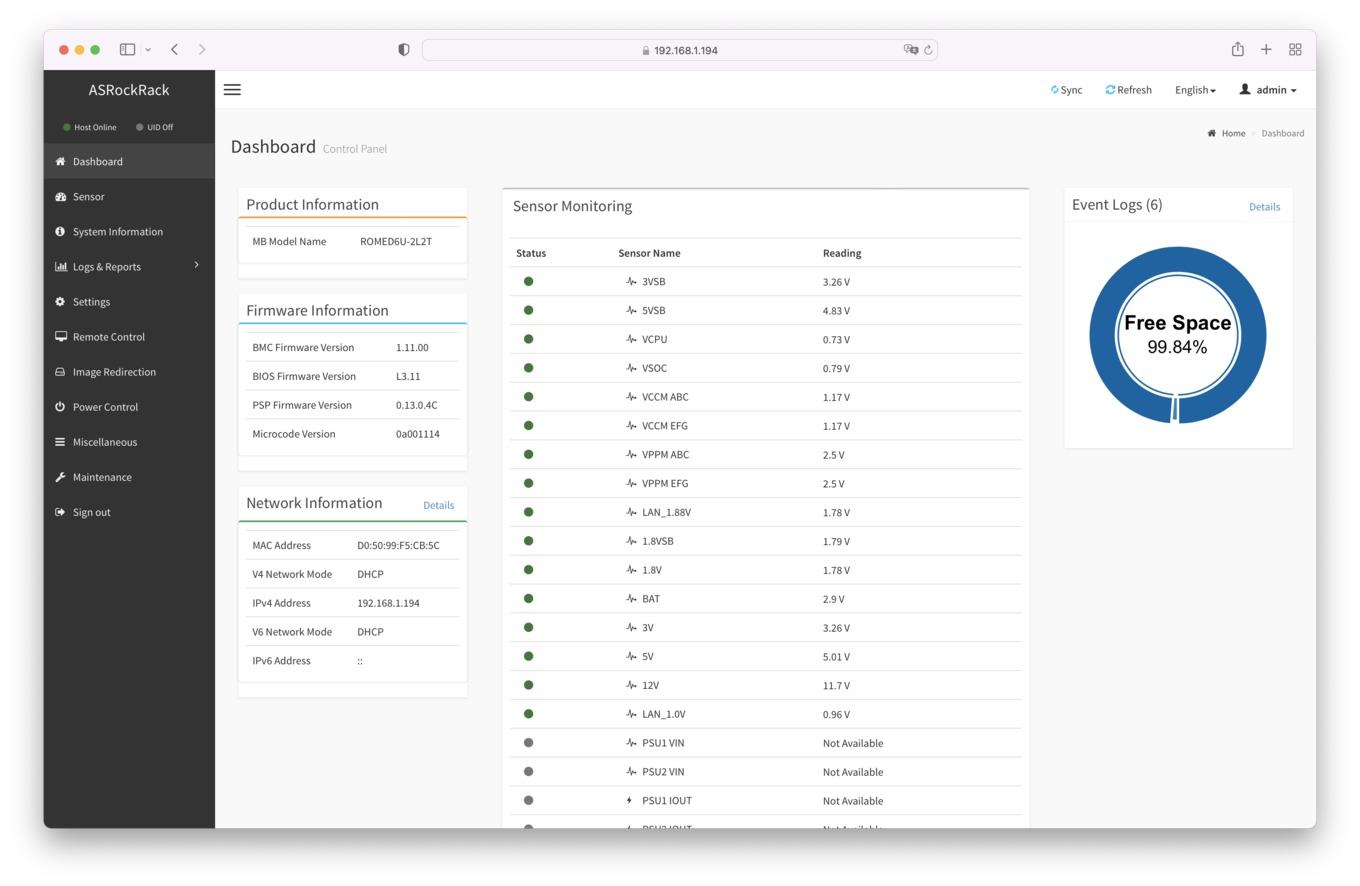Toggle Safari sidebar button

[x=127, y=49]
